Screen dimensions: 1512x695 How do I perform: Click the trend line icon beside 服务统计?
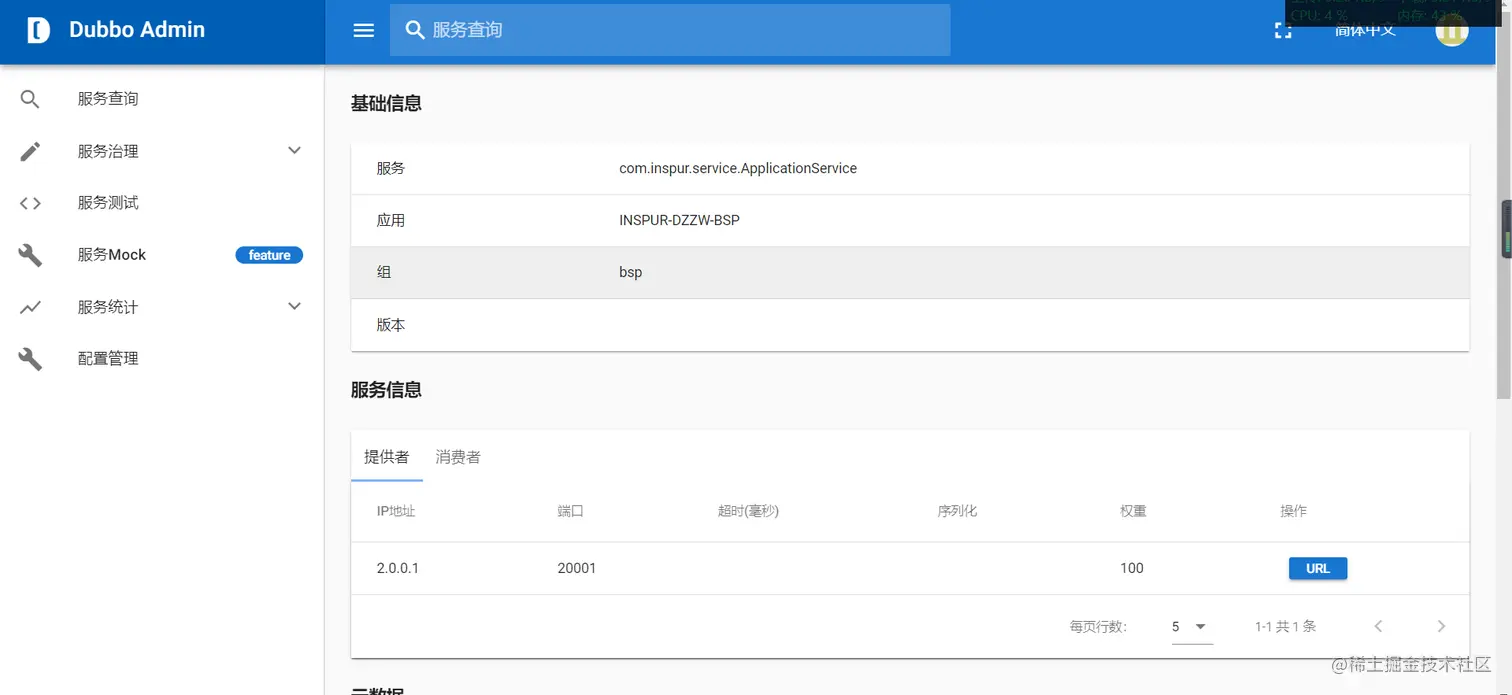click(x=30, y=307)
